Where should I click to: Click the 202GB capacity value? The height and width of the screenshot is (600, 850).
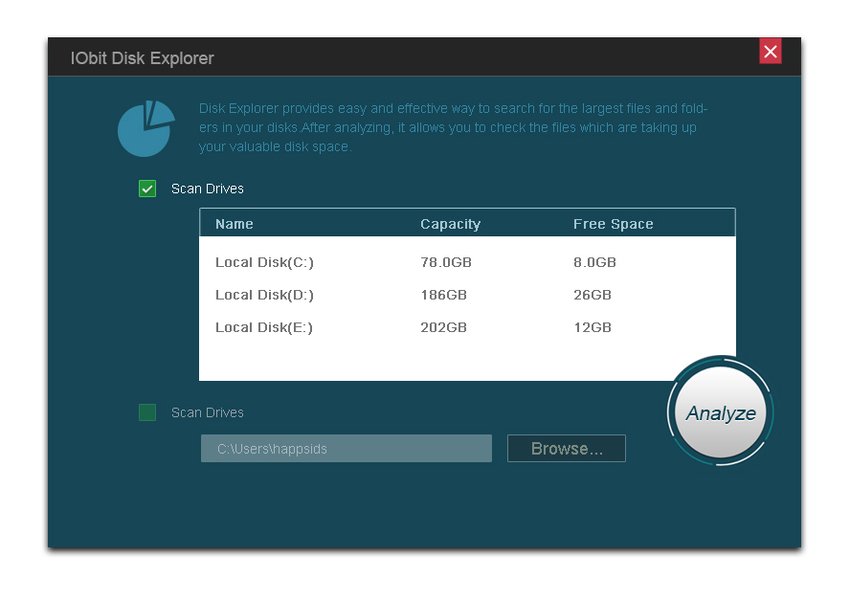(x=444, y=327)
